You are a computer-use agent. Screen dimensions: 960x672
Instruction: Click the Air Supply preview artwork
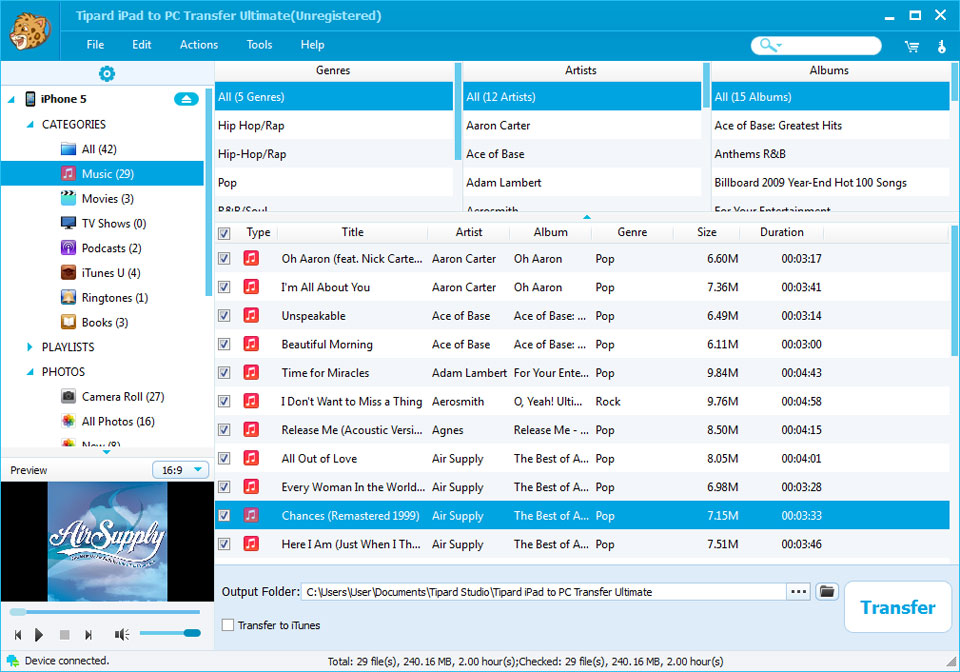pos(107,541)
